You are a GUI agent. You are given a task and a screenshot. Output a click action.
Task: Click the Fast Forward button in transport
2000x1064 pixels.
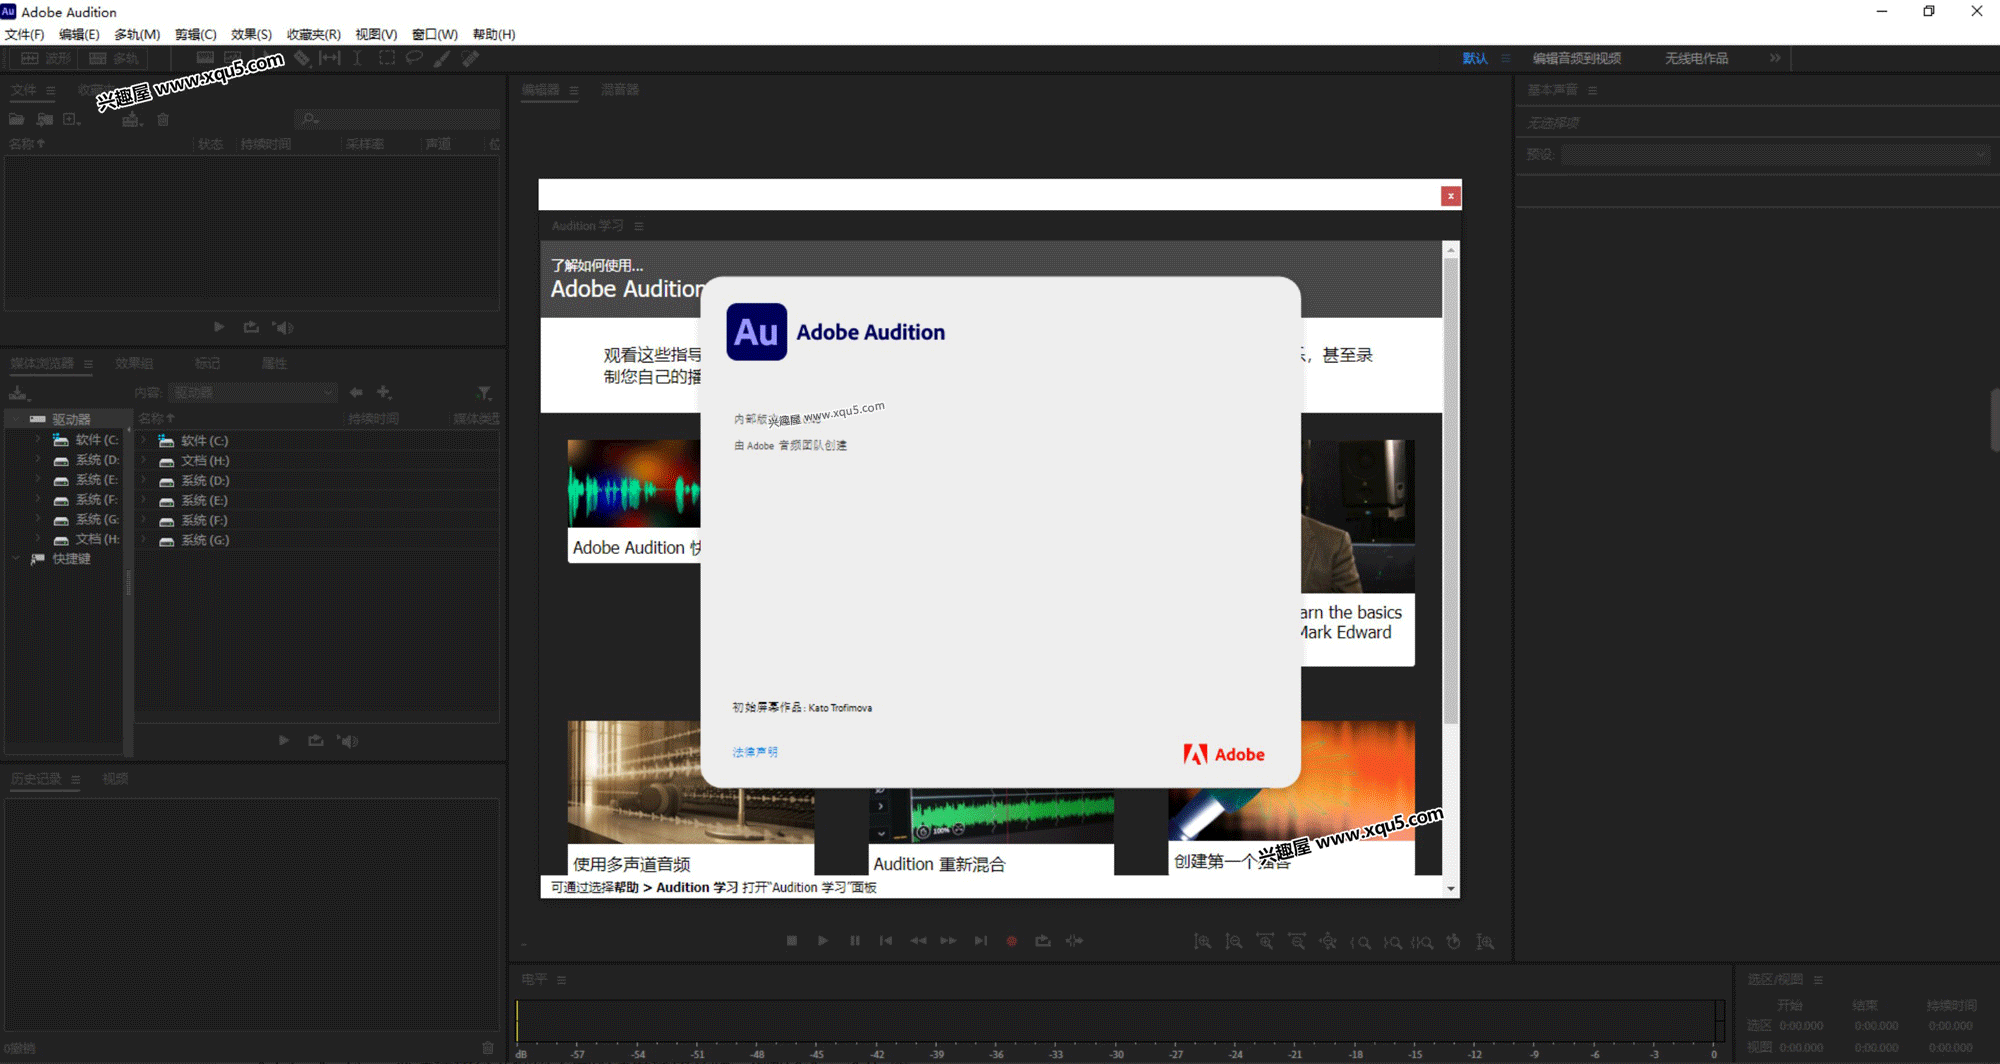[948, 941]
